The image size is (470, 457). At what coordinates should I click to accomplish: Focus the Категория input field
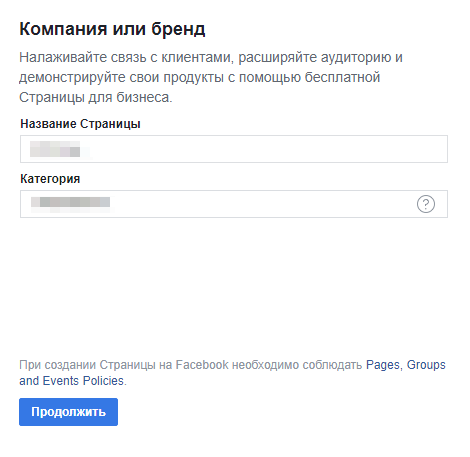click(234, 204)
